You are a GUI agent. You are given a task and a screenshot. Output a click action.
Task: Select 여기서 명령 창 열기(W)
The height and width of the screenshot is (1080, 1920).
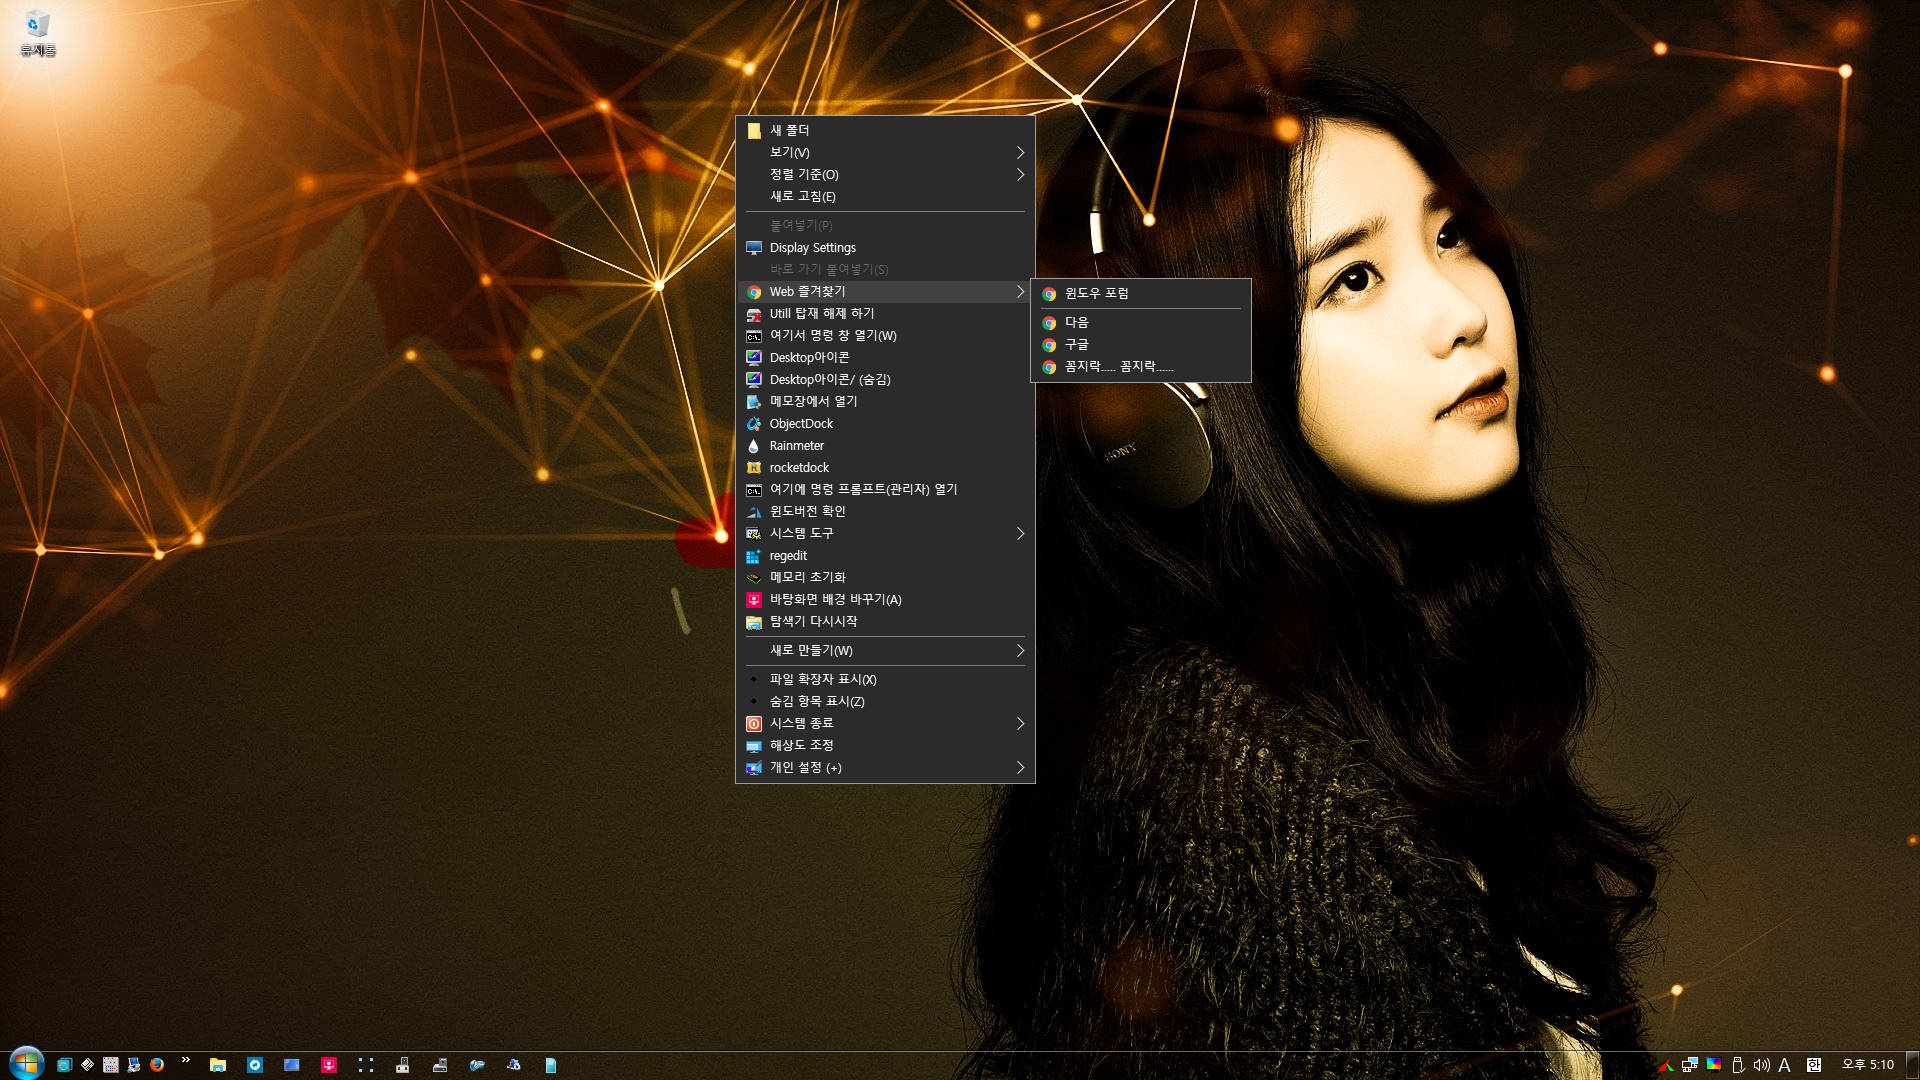(x=885, y=335)
